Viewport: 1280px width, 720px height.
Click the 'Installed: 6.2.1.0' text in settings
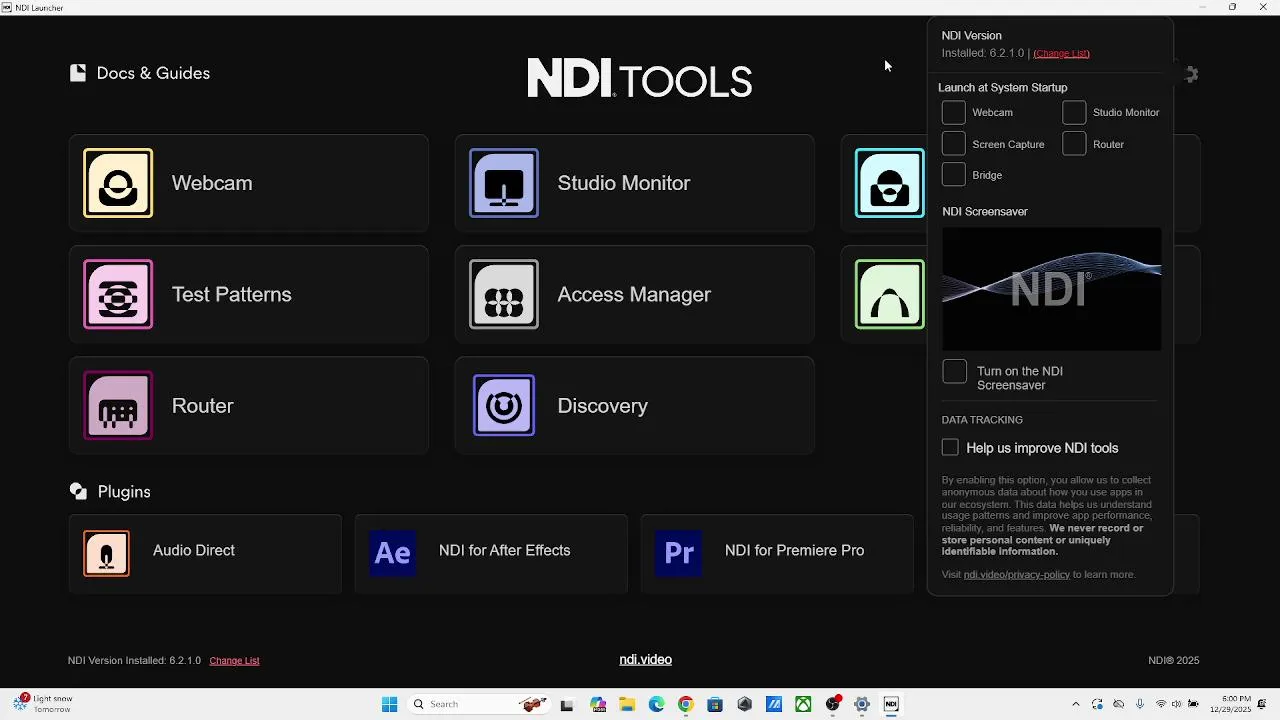[982, 53]
